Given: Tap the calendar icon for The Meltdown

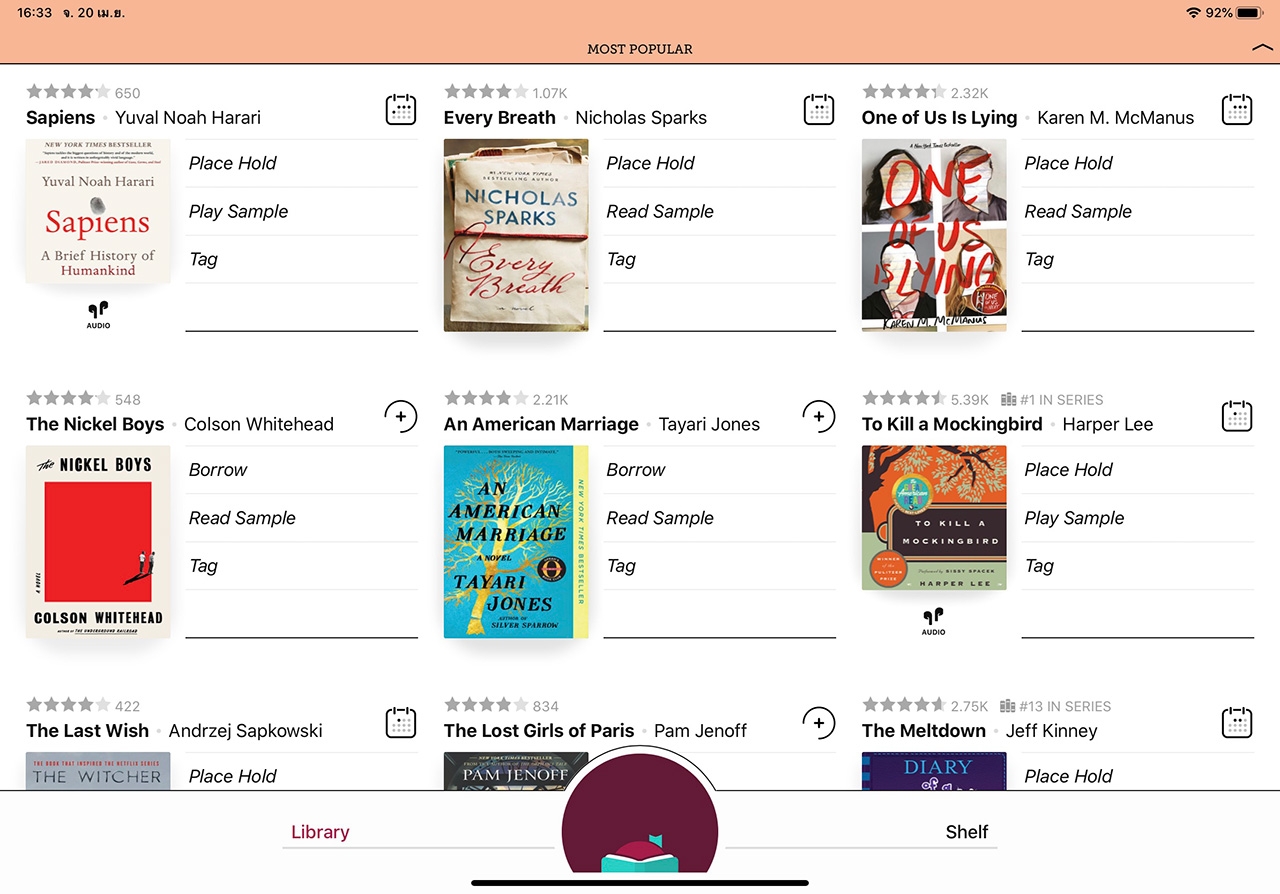Looking at the screenshot, I should [x=1237, y=722].
